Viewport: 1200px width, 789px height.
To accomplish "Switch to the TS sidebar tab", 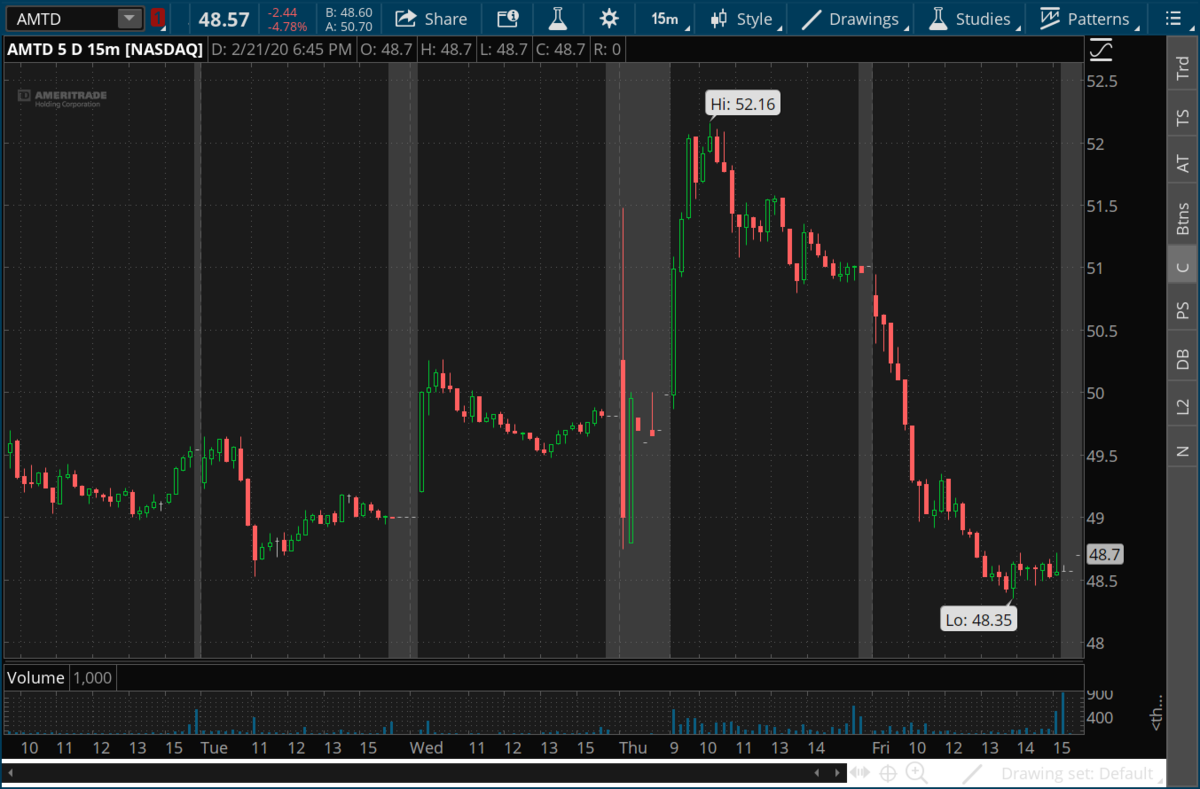I will [x=1183, y=119].
